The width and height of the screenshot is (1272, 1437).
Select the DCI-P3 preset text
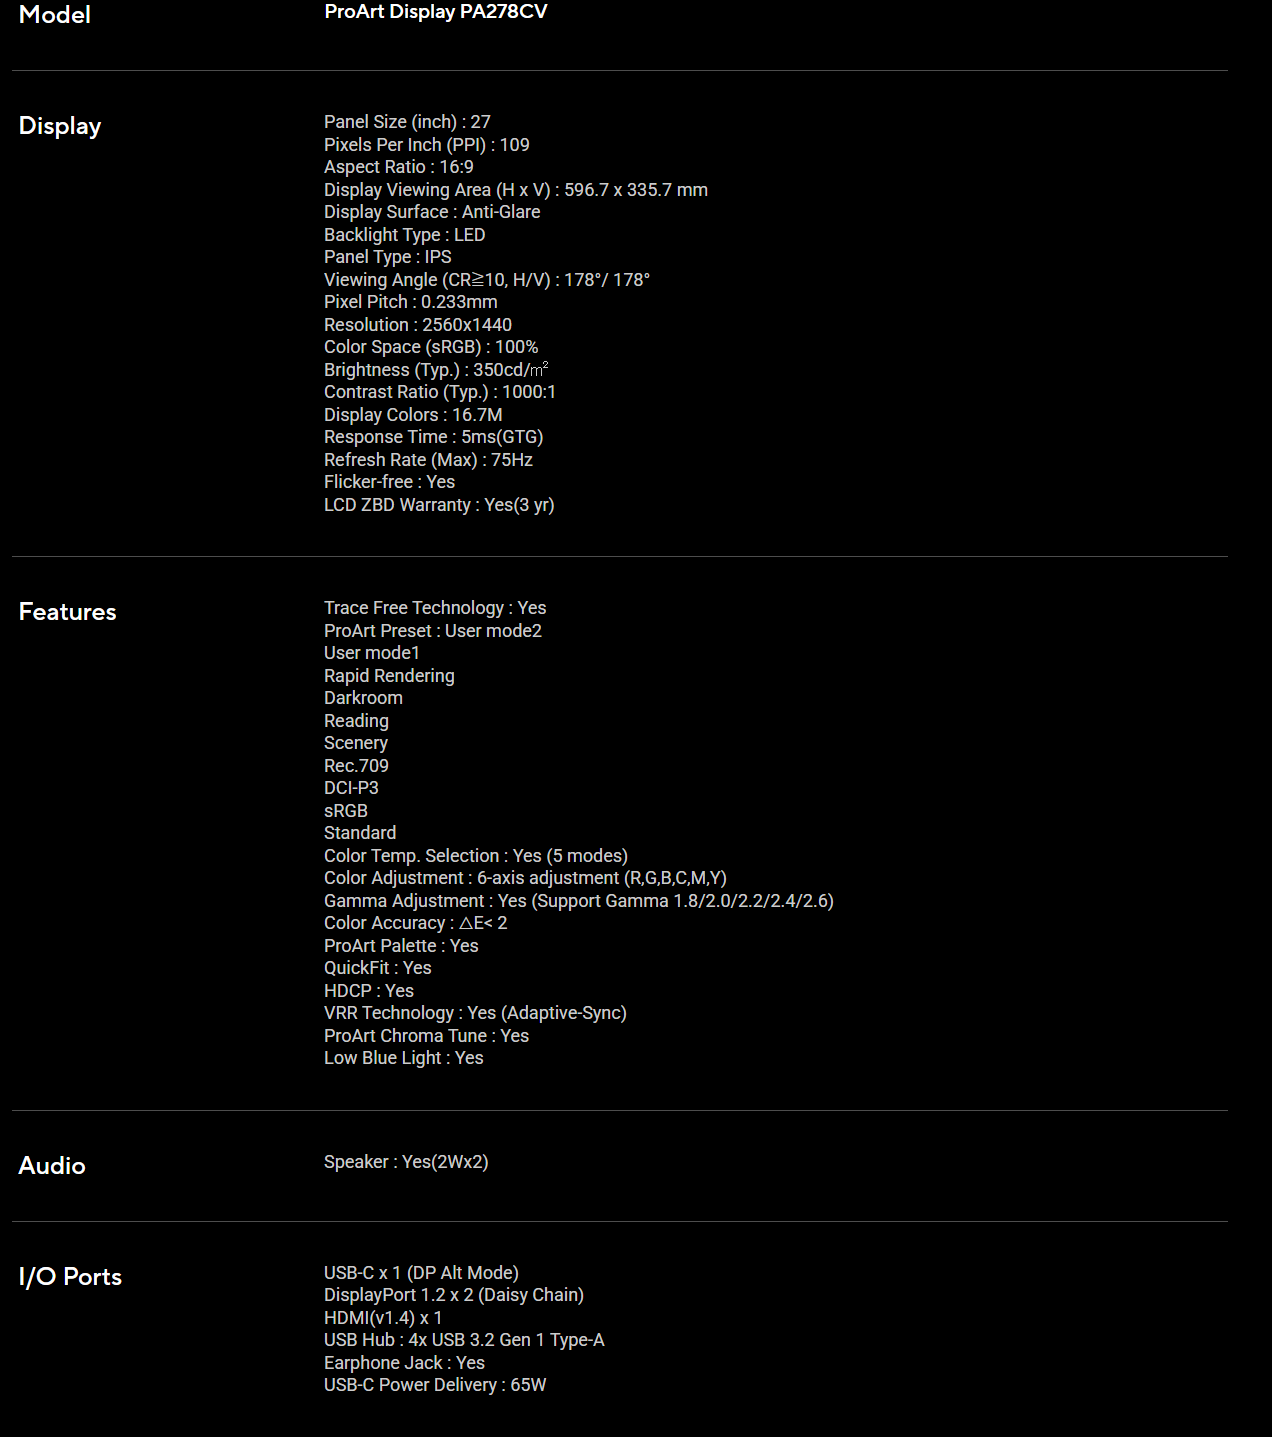coord(351,788)
